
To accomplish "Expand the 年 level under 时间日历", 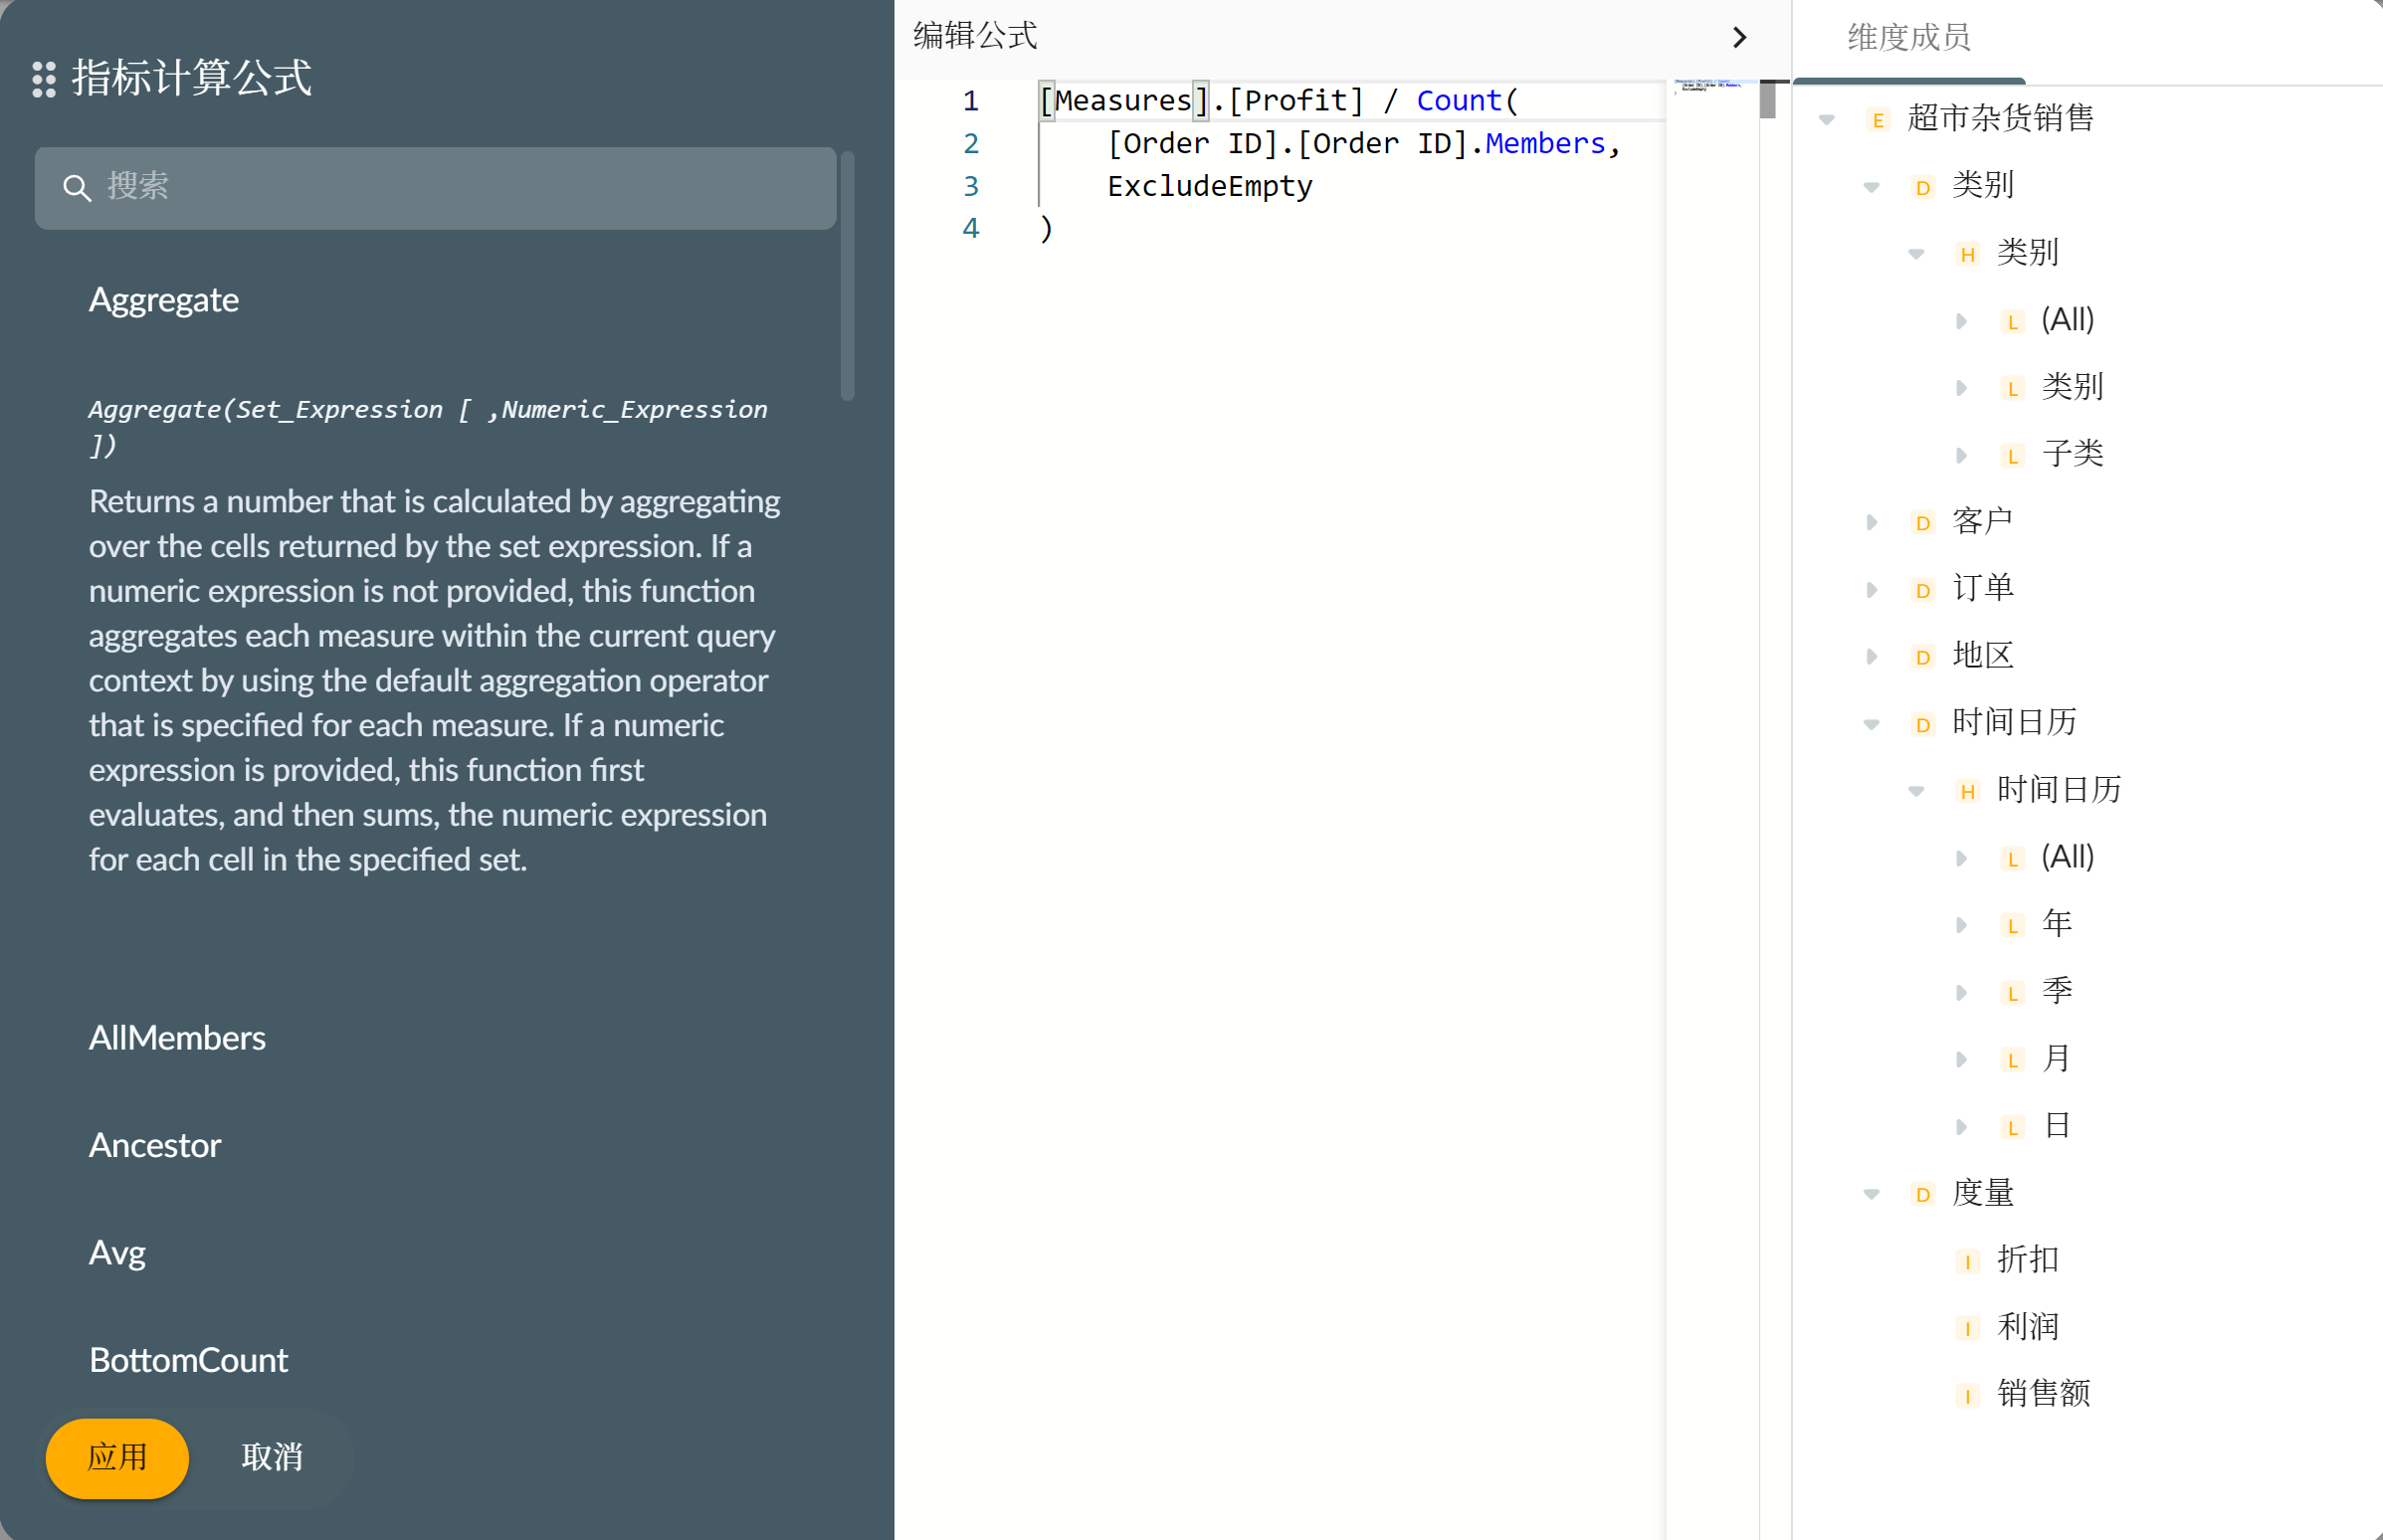I will [1960, 925].
